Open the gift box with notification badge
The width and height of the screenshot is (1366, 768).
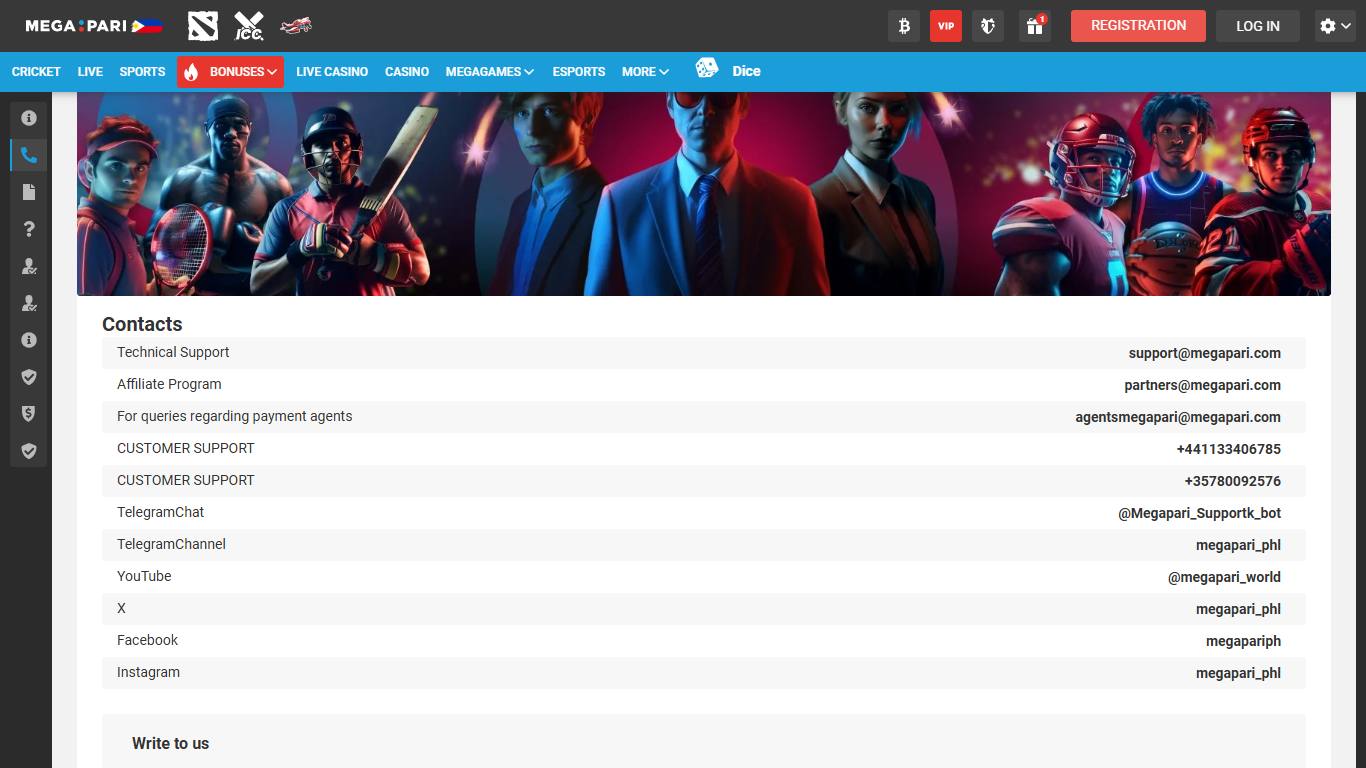[1035, 26]
